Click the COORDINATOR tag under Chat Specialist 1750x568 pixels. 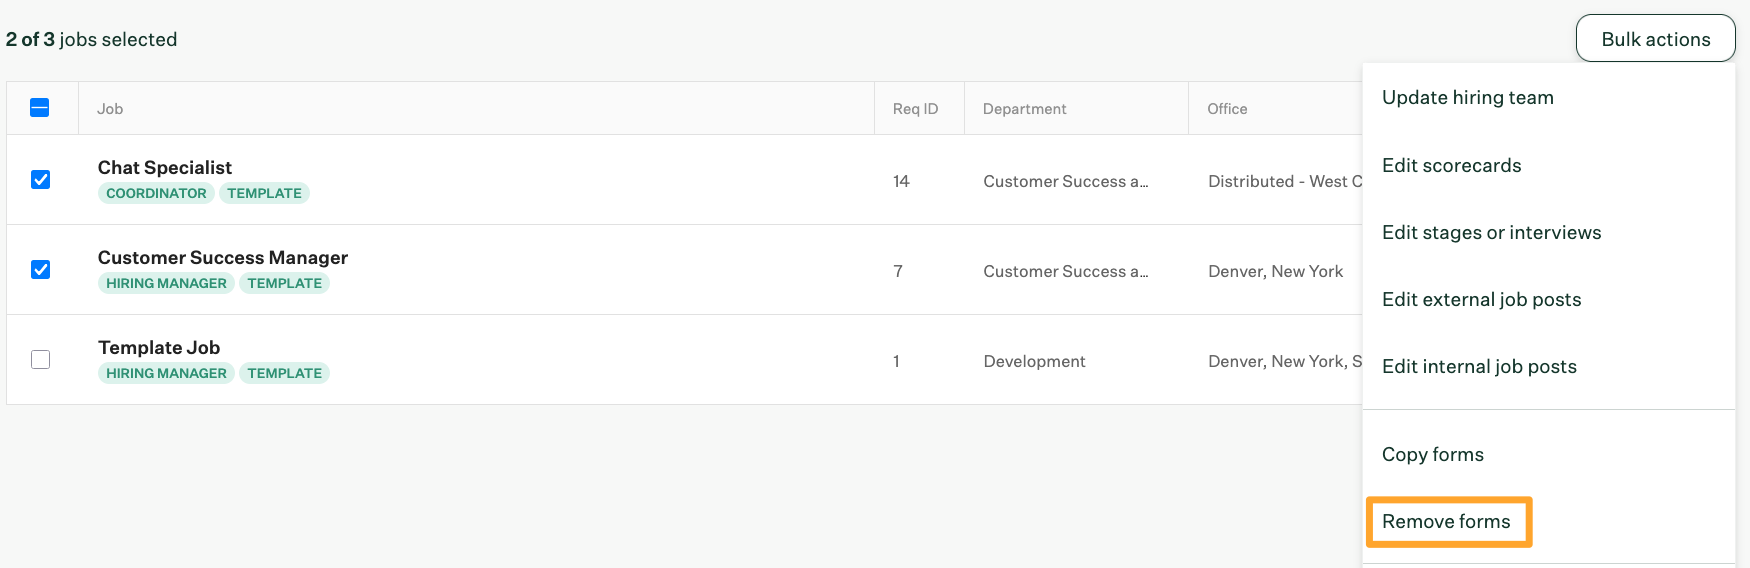(x=156, y=194)
